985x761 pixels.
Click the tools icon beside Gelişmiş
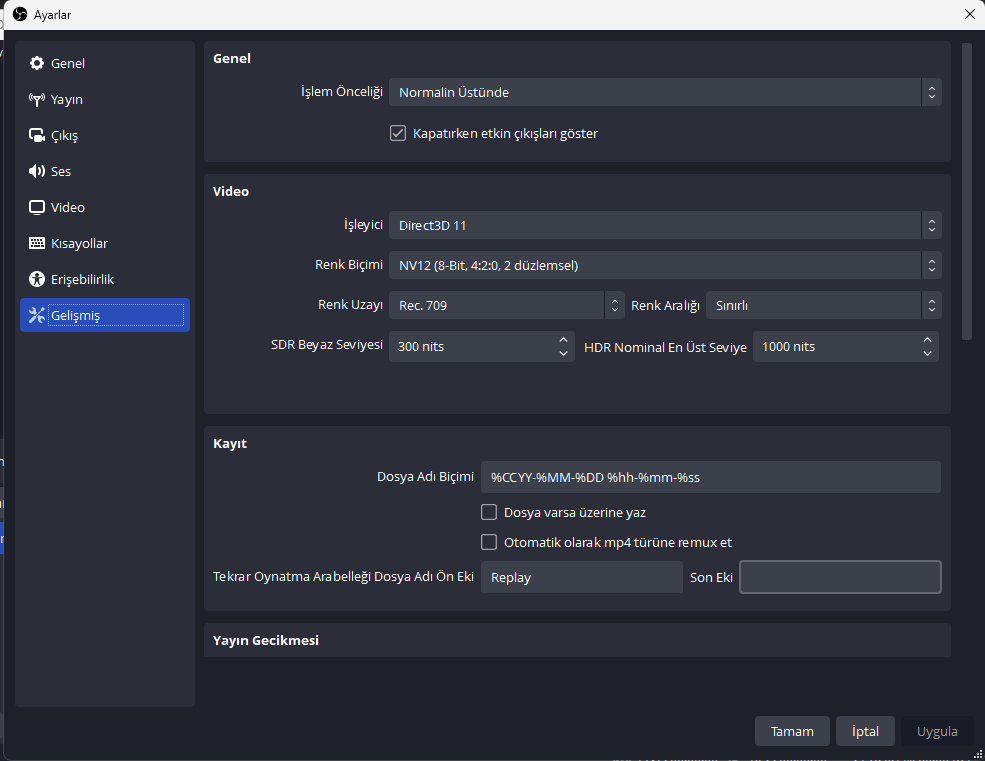[37, 316]
